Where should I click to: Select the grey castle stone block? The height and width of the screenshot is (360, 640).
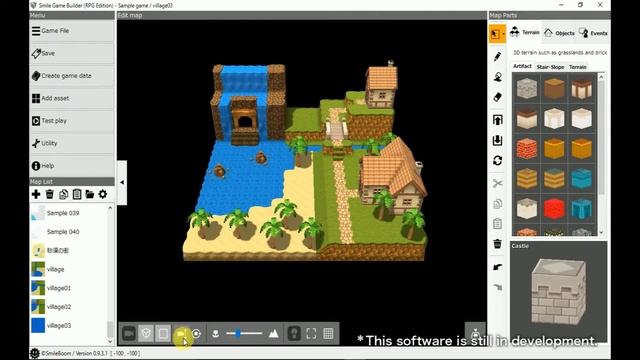[527, 88]
